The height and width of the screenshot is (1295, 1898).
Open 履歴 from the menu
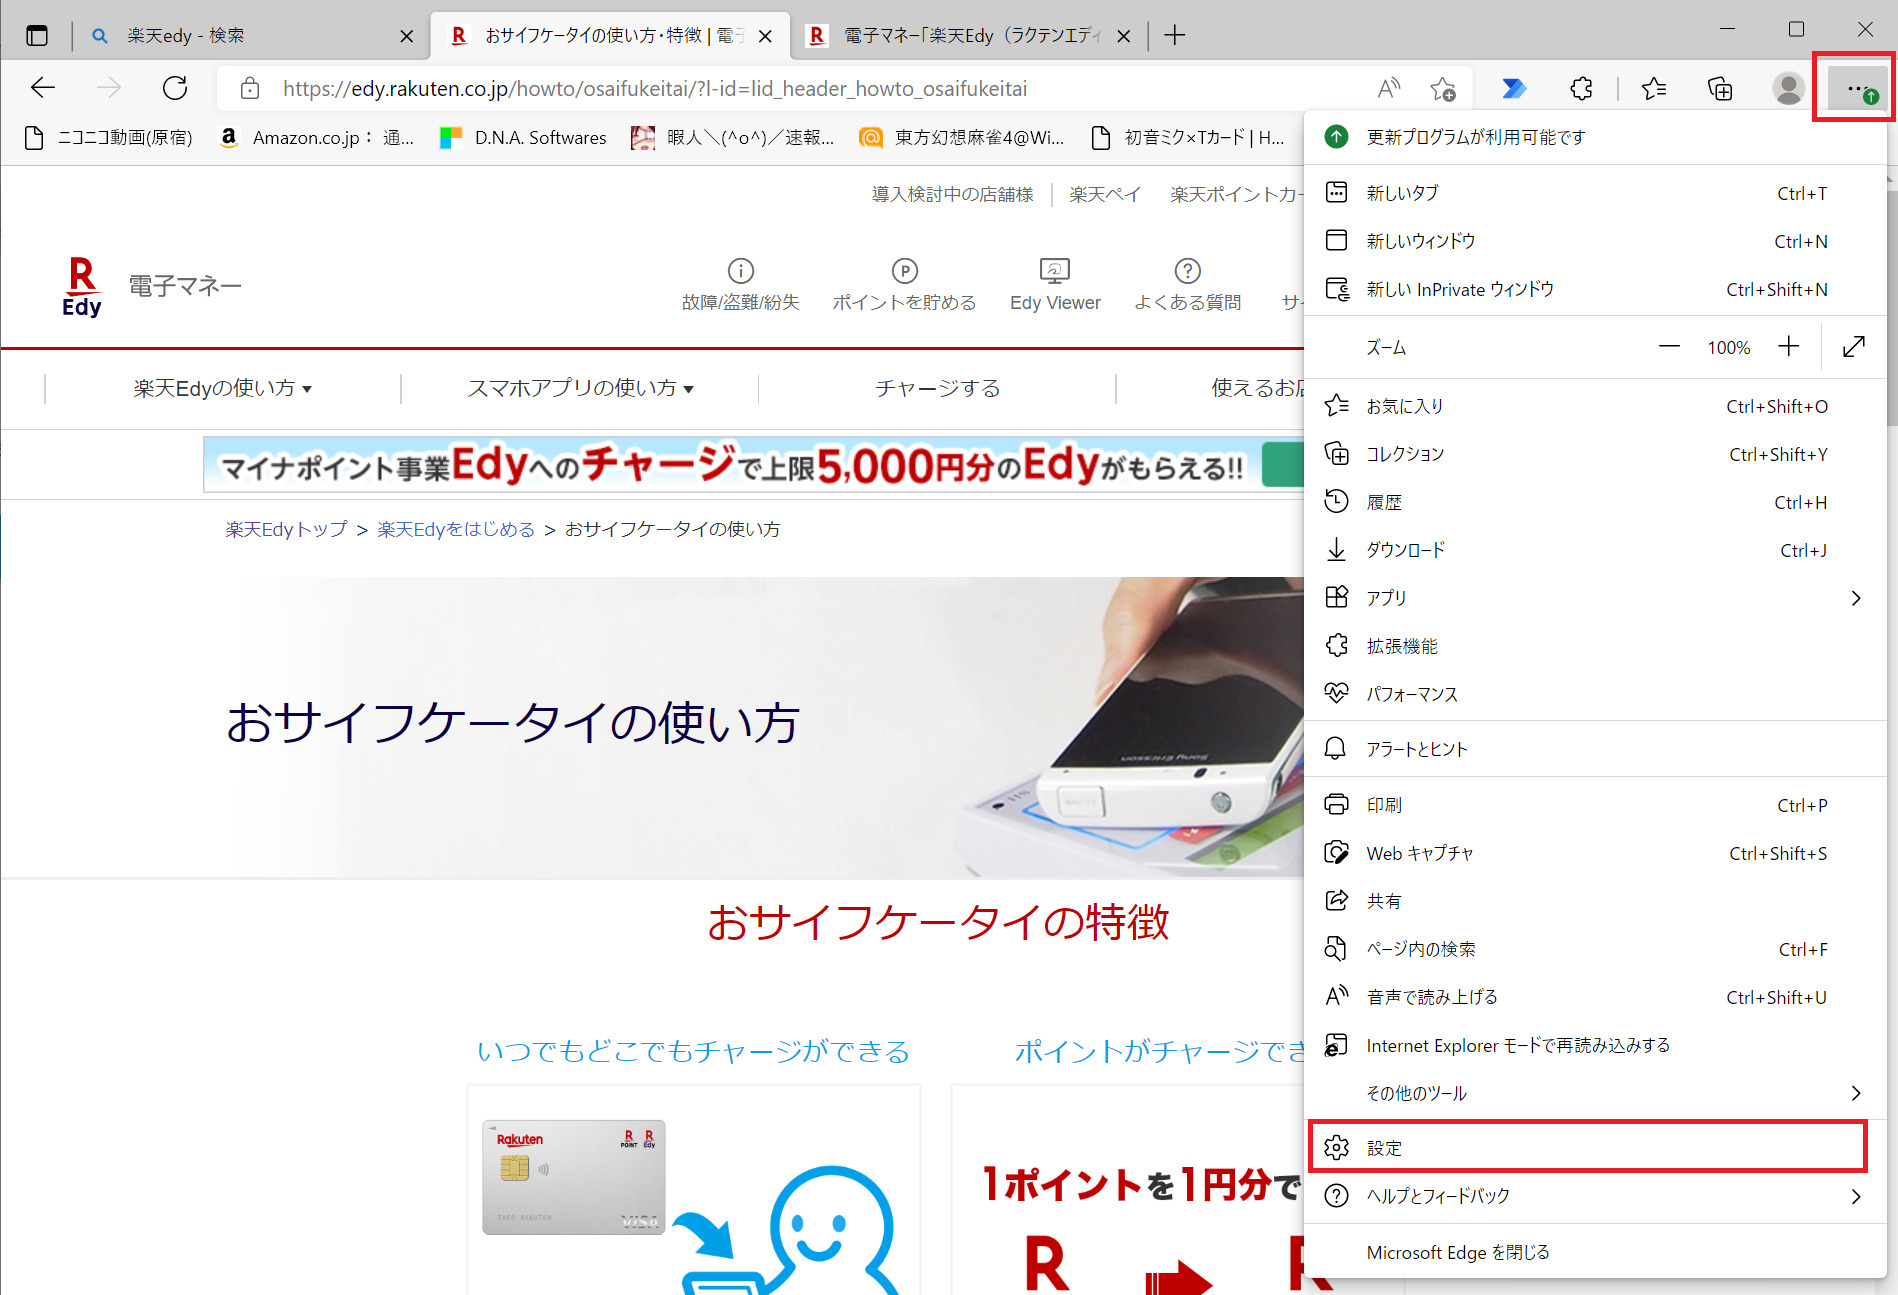point(1596,502)
